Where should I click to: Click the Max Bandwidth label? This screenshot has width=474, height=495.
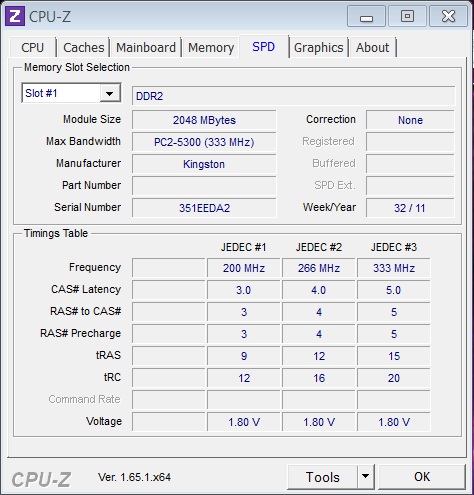pyautogui.click(x=83, y=141)
